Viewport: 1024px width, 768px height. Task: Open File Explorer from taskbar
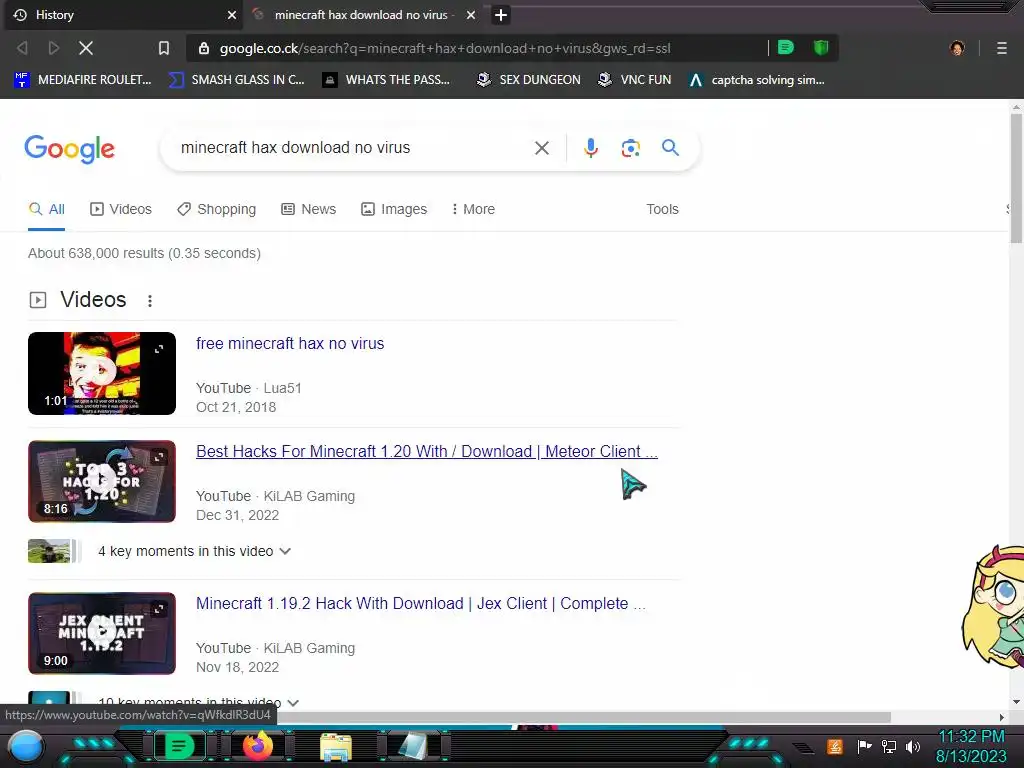click(x=336, y=746)
